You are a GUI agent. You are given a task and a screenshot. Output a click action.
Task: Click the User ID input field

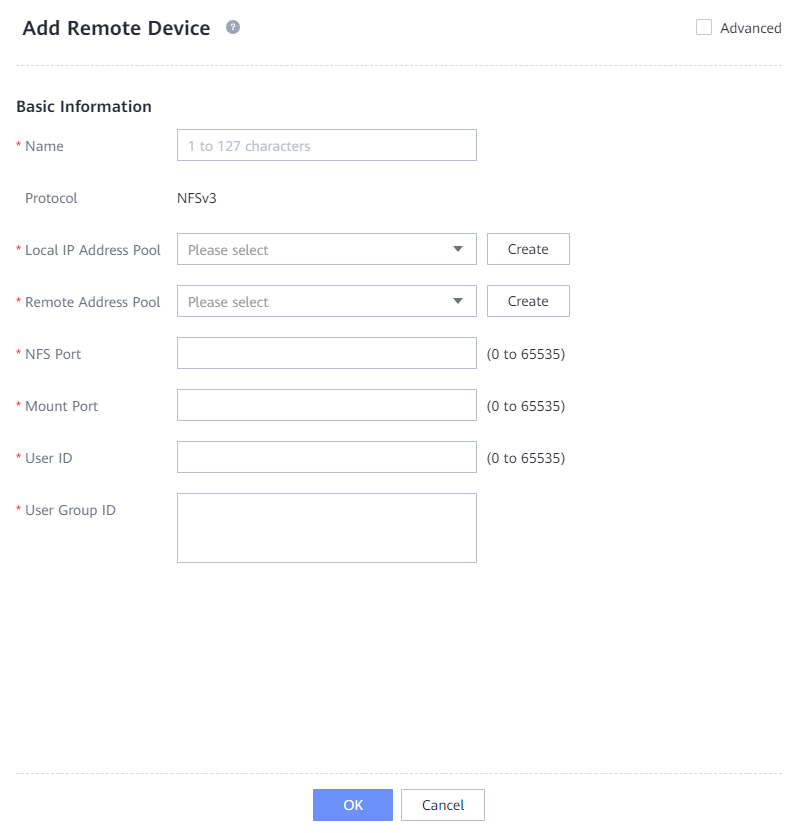coord(326,457)
